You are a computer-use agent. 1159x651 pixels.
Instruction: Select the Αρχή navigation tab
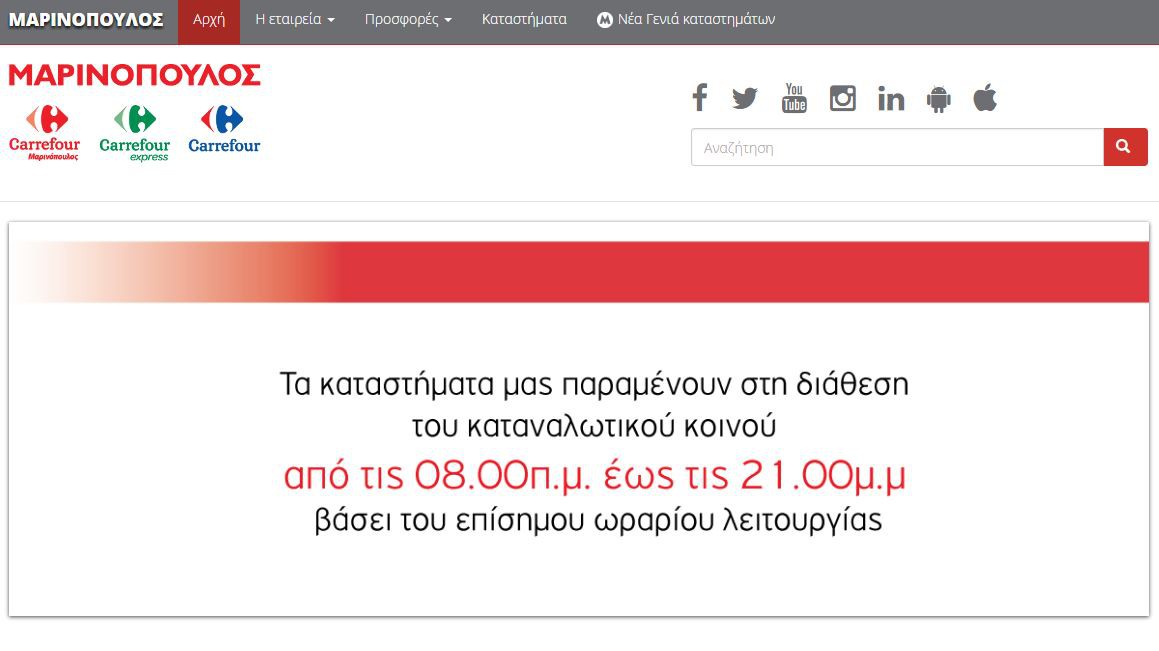pyautogui.click(x=209, y=20)
